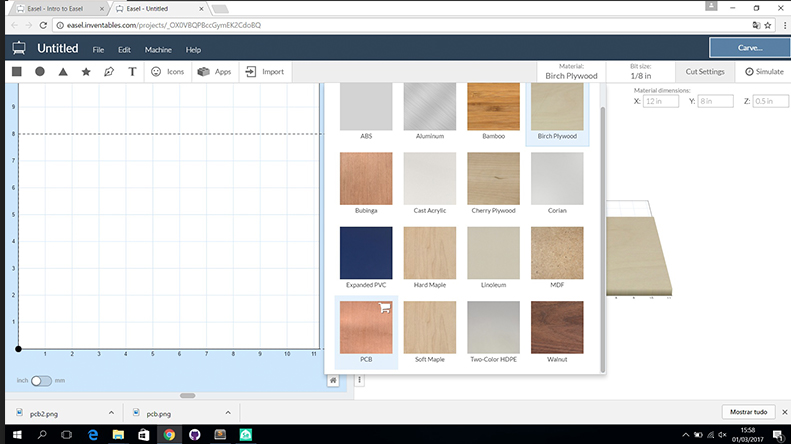Select the star shape tool

click(86, 72)
